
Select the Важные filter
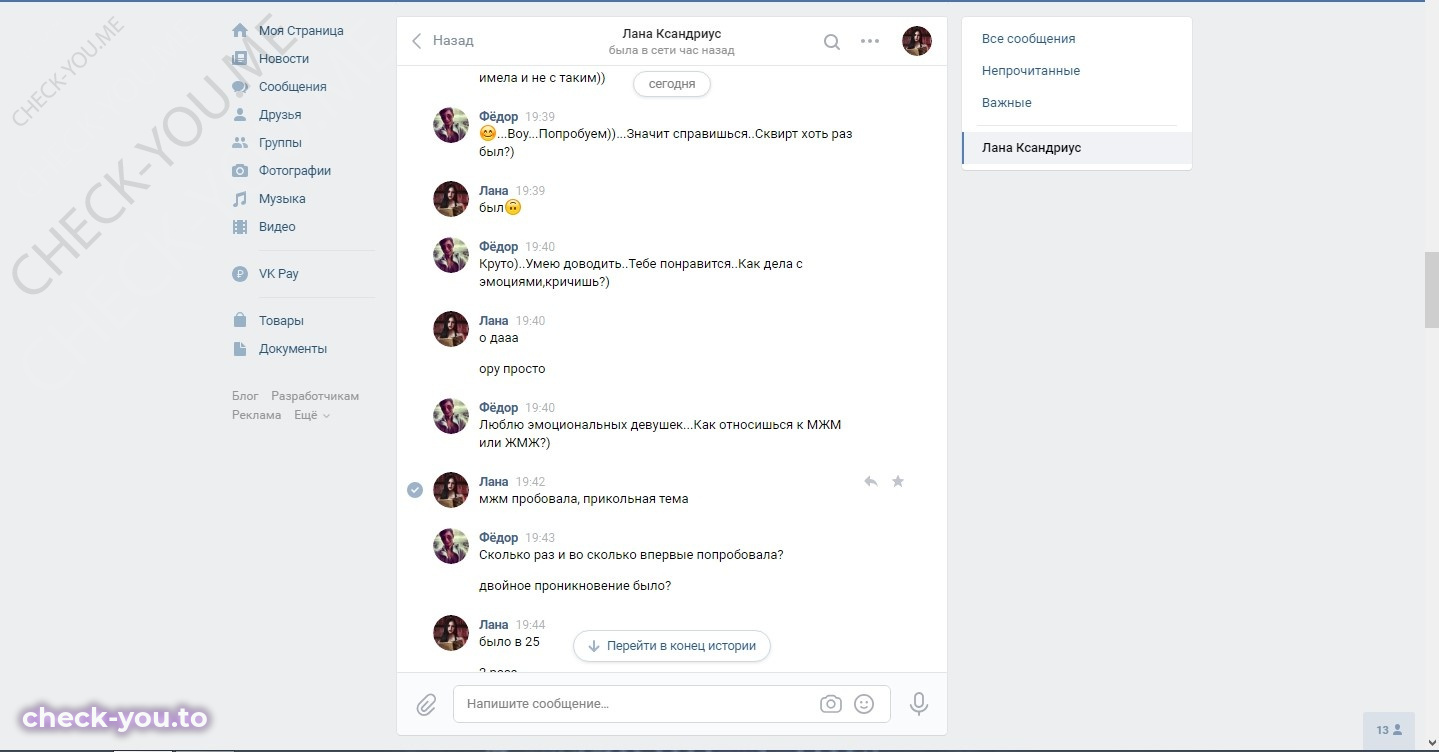1077,103
